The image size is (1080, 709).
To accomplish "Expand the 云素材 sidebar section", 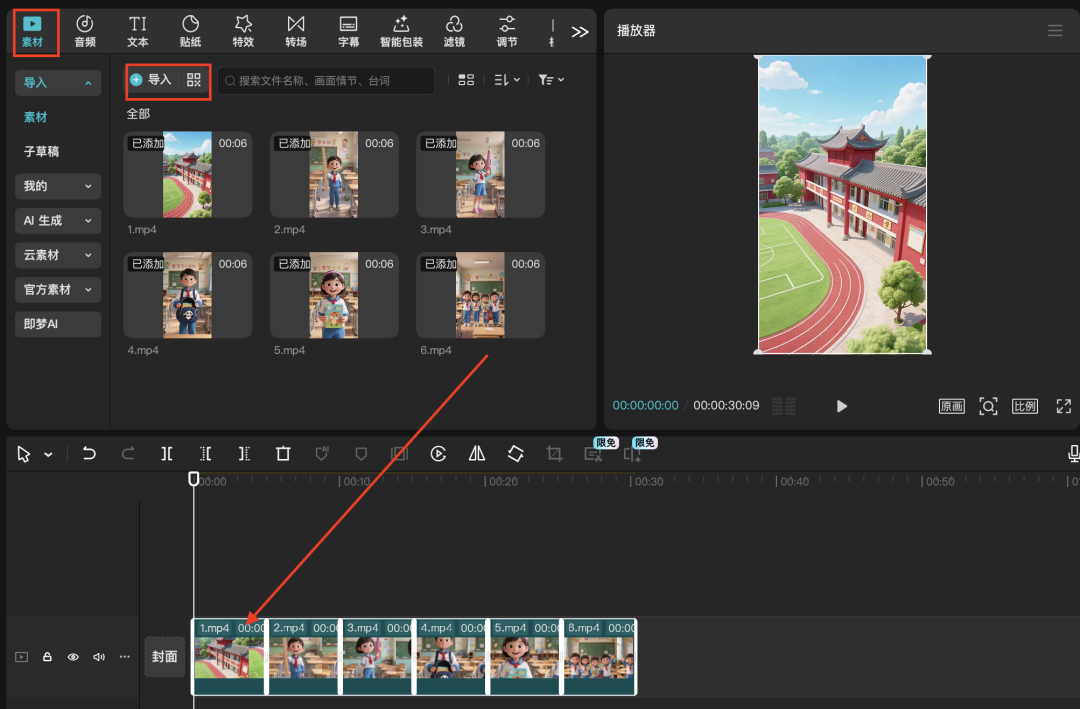I will 58,255.
